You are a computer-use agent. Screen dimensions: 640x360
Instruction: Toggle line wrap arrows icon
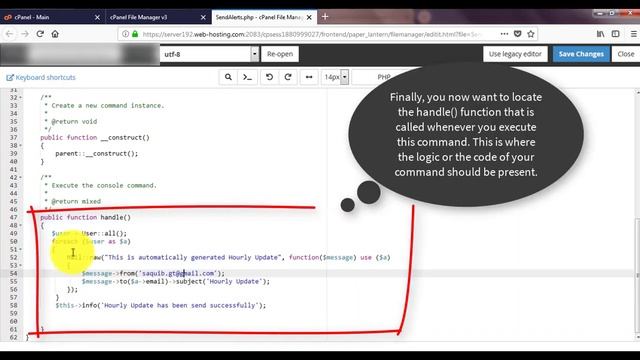309,77
